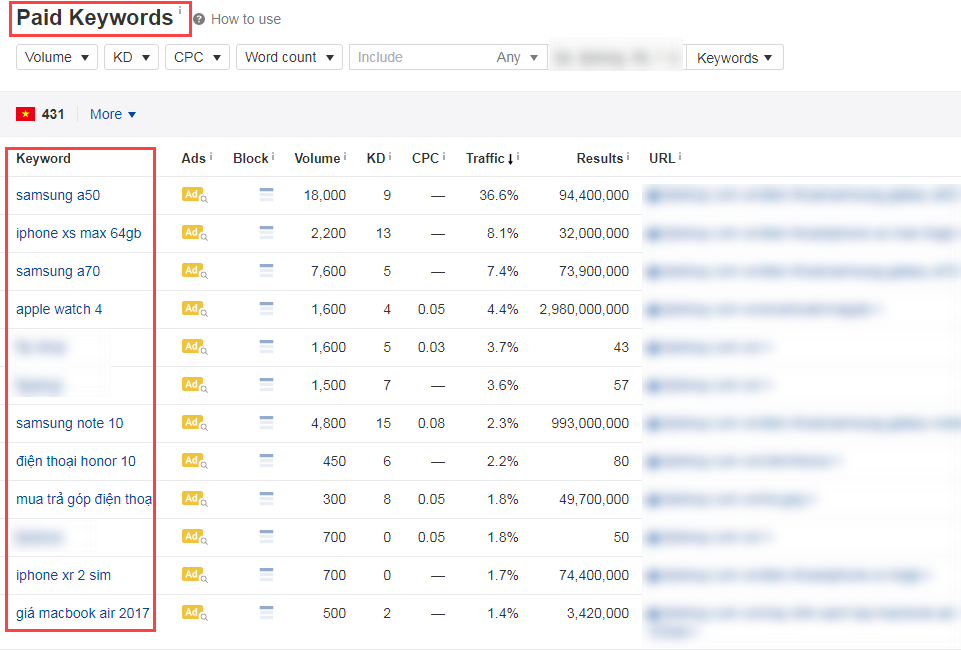Click the SERP block icon for samsung a70

[266, 271]
